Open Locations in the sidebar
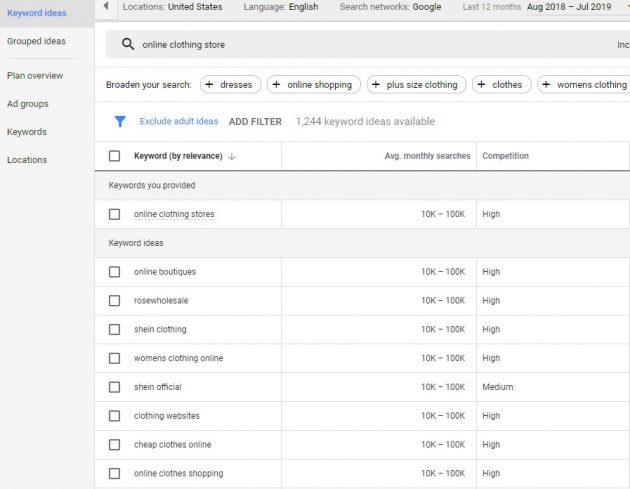 tap(27, 160)
